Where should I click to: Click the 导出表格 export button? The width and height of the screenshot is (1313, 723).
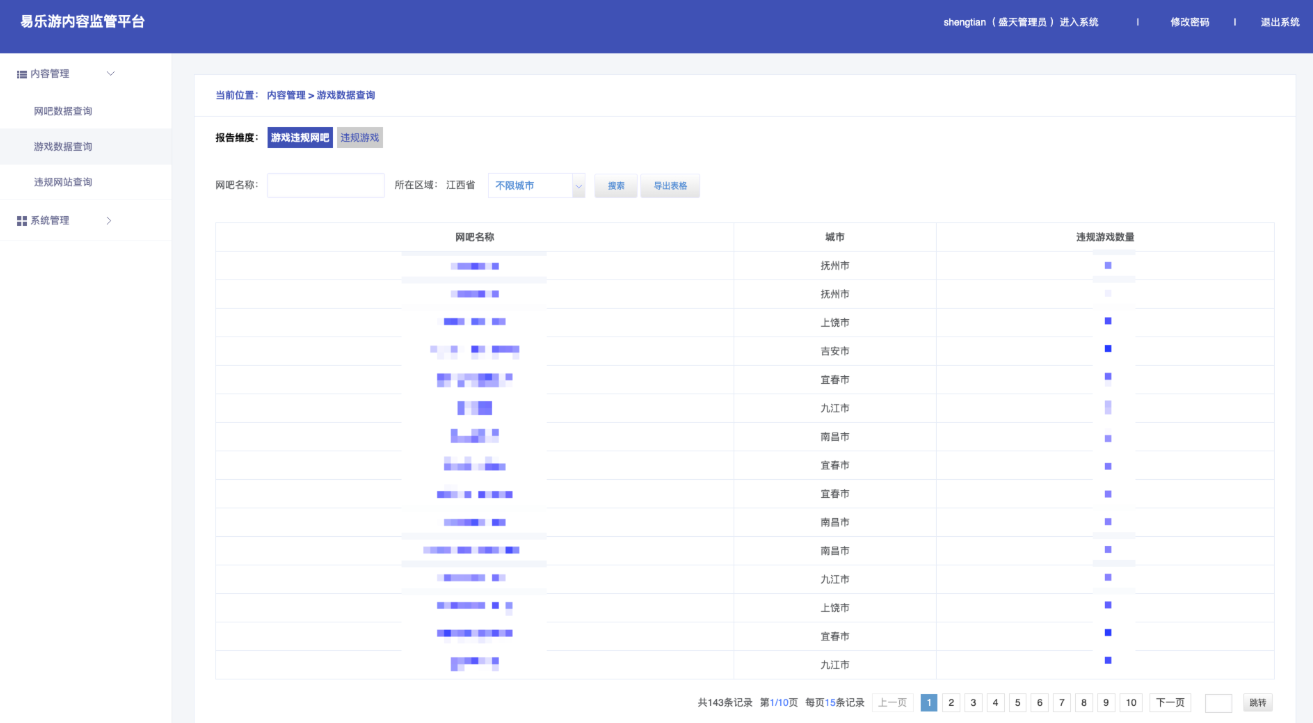tap(670, 186)
